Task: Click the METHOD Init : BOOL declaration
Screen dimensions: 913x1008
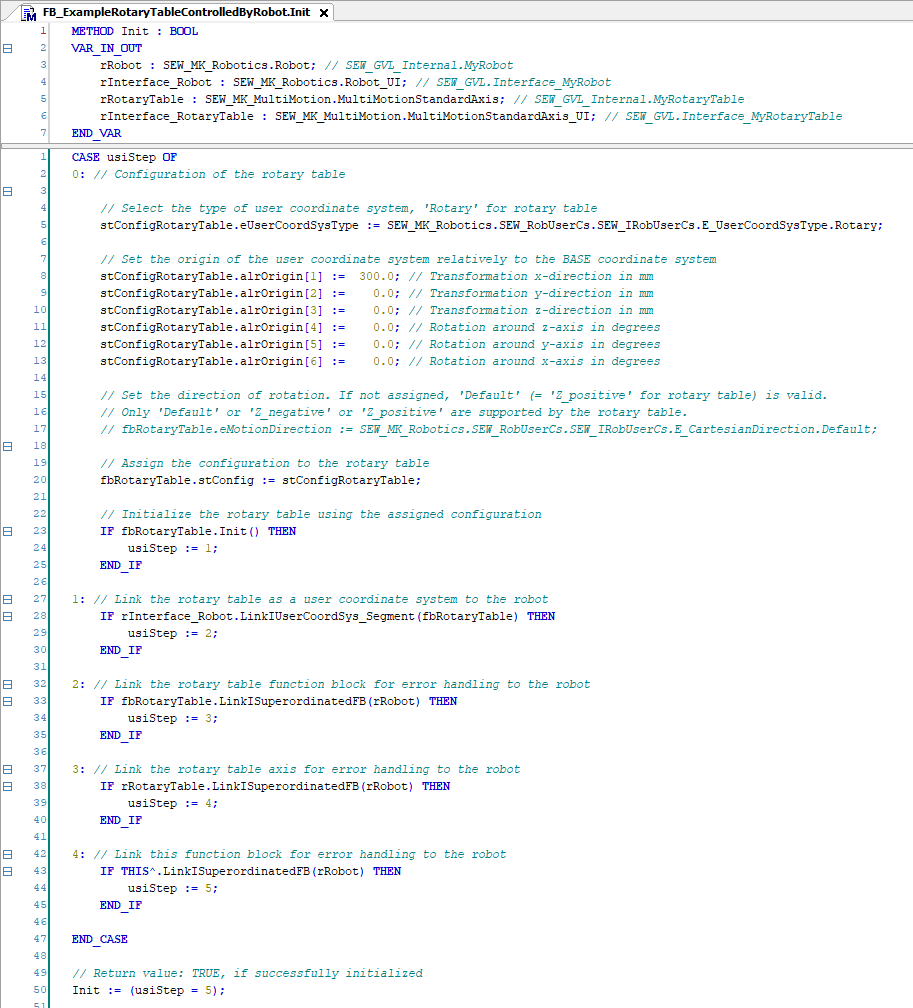Action: coord(134,31)
